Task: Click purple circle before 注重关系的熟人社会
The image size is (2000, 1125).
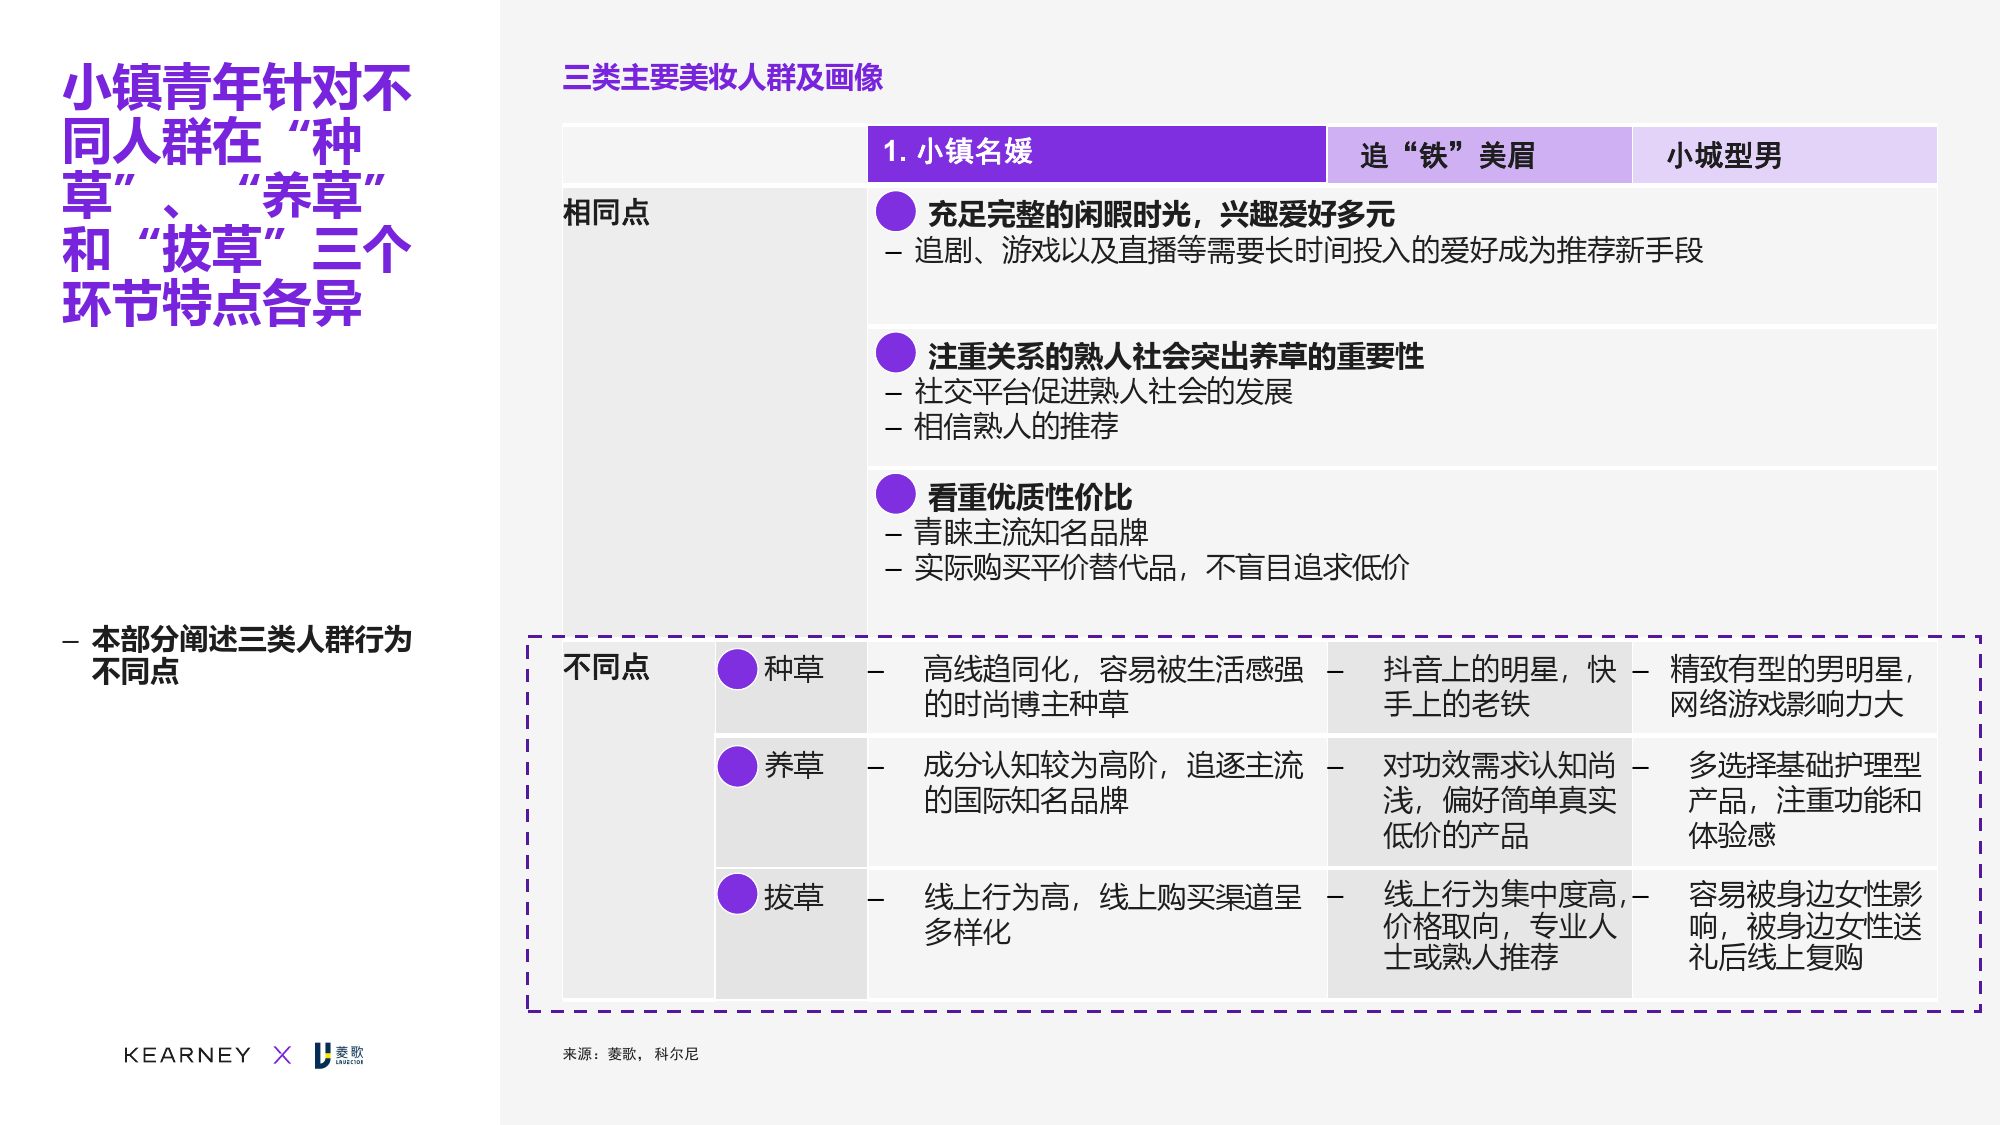Action: (895, 353)
